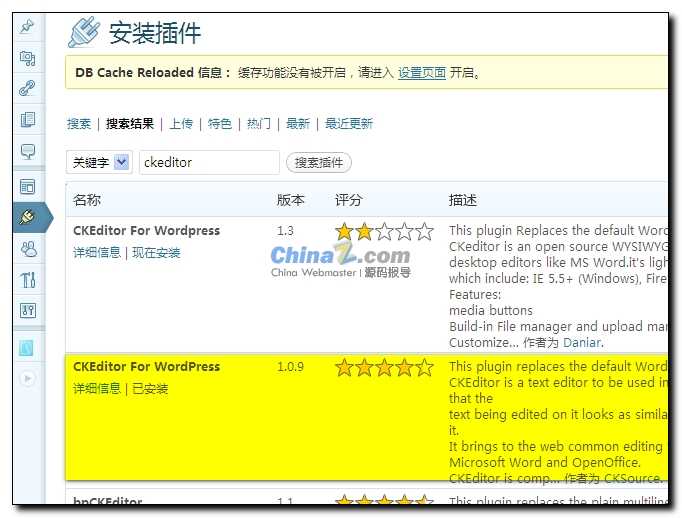The height and width of the screenshot is (518, 682).
Task: Open the Comments bubble icon in sidebar
Action: [x=27, y=151]
